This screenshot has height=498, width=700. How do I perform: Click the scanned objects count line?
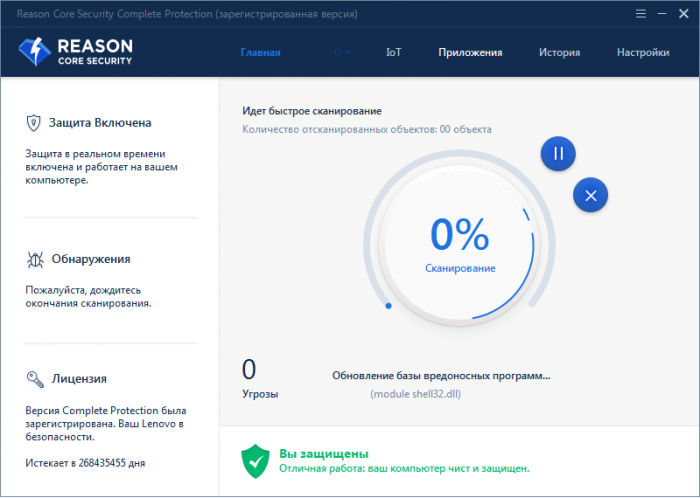pos(367,129)
